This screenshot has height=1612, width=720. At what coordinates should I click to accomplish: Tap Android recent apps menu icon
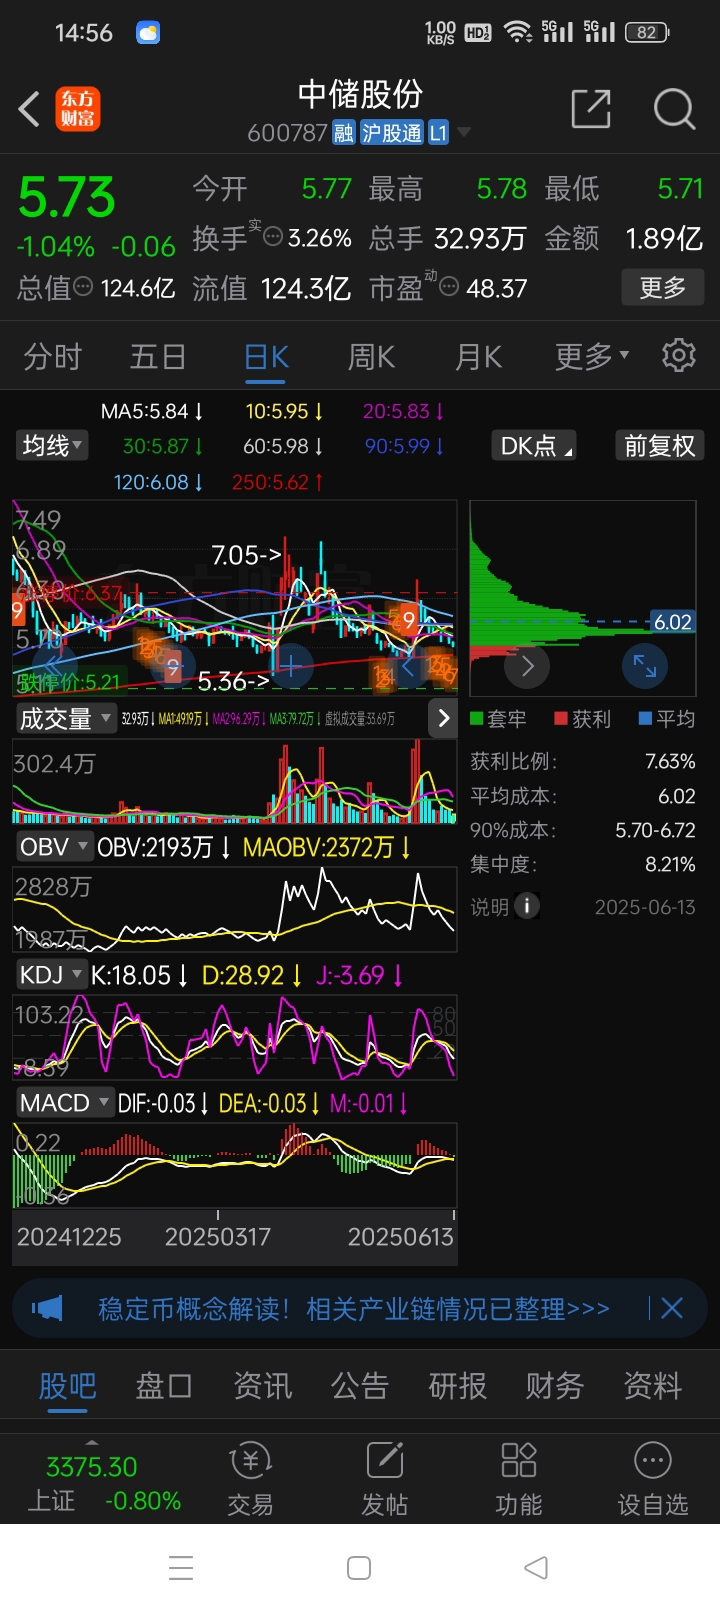point(181,1568)
